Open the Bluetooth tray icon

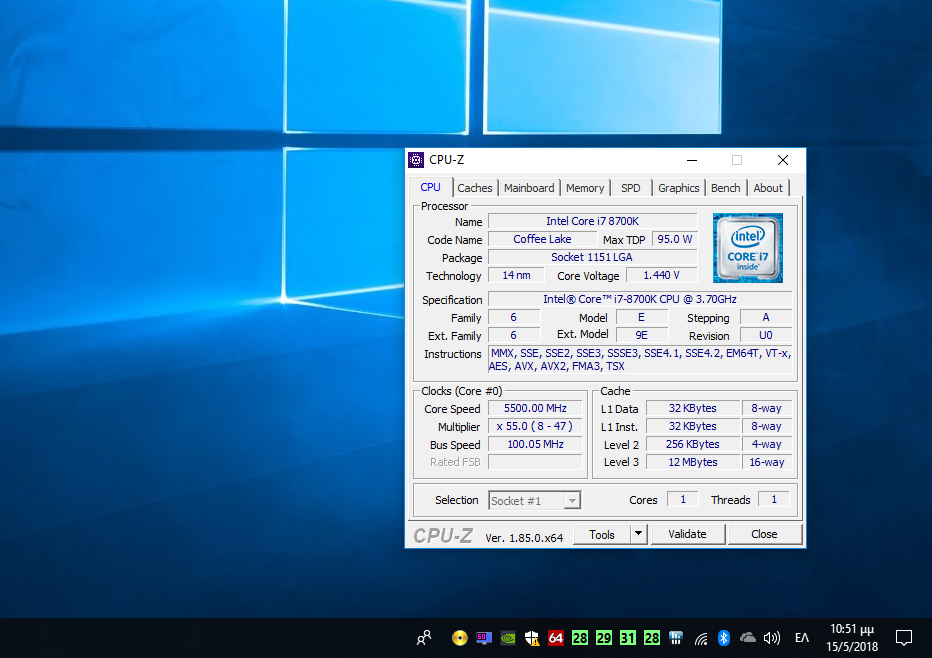pos(723,638)
